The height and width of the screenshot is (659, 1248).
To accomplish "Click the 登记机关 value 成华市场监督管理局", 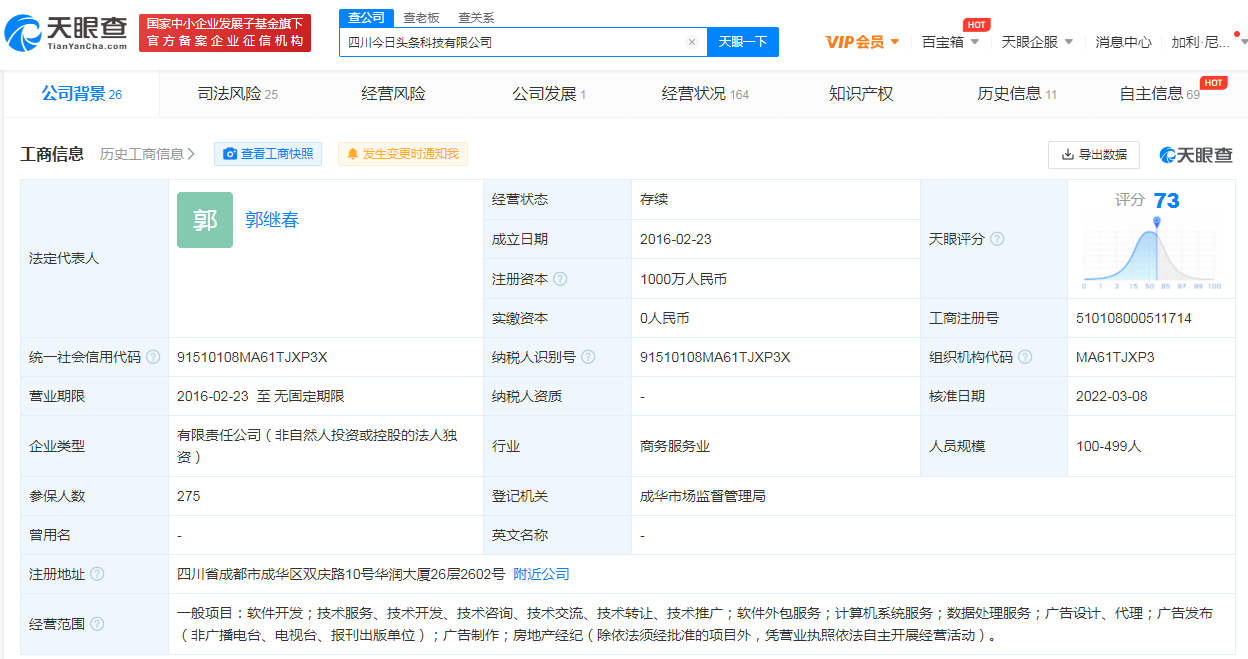I will point(703,496).
